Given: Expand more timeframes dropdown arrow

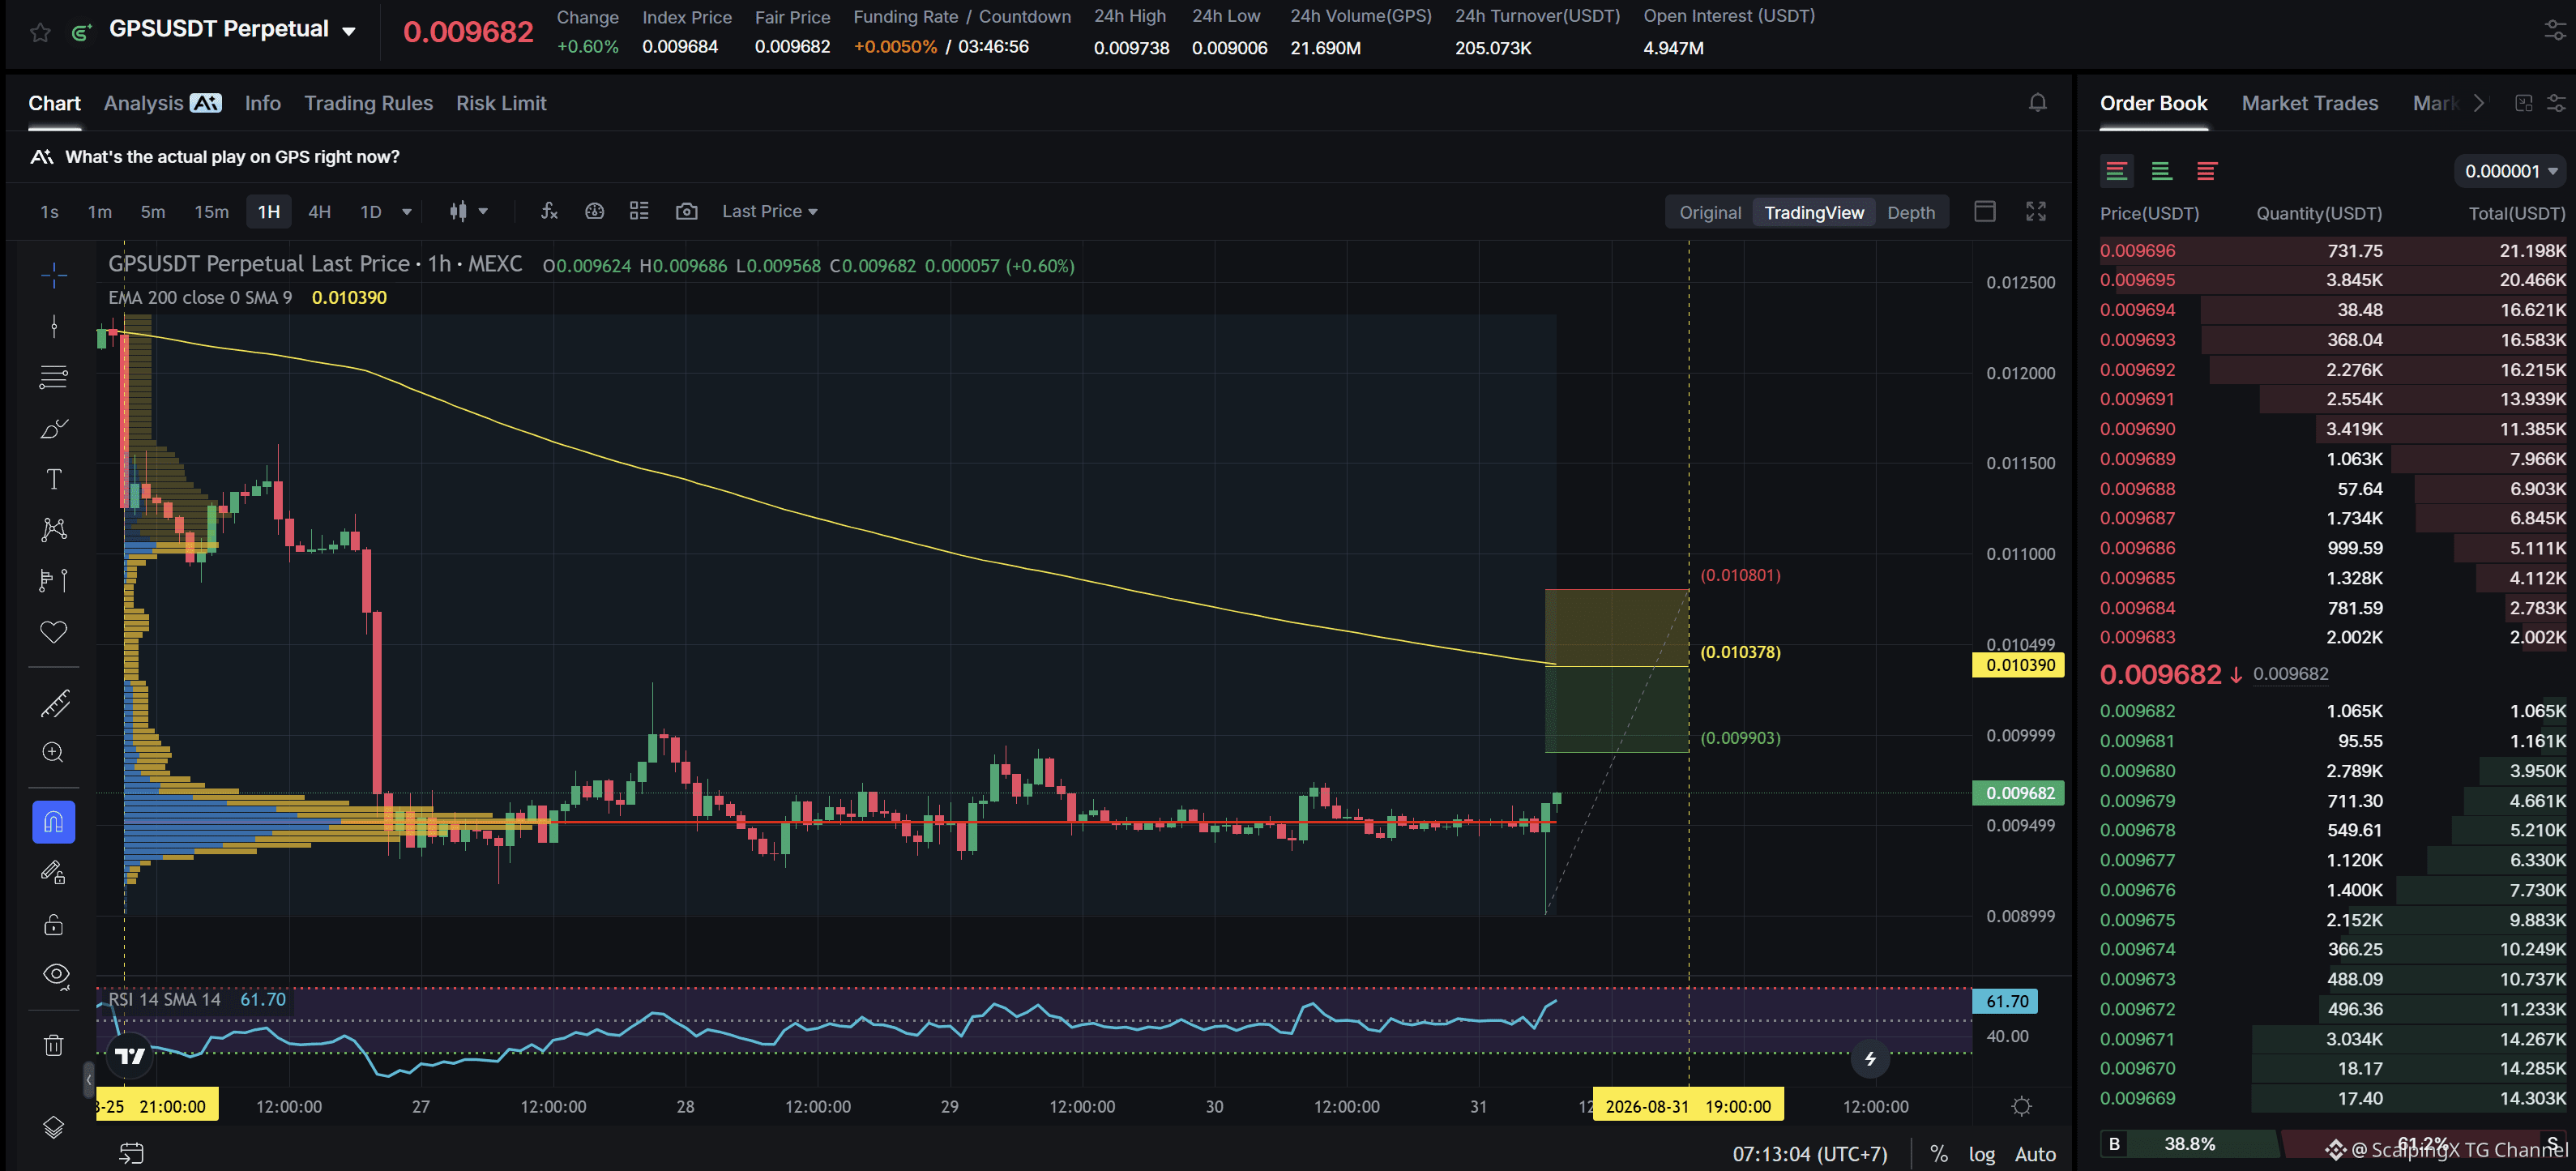Looking at the screenshot, I should [407, 211].
